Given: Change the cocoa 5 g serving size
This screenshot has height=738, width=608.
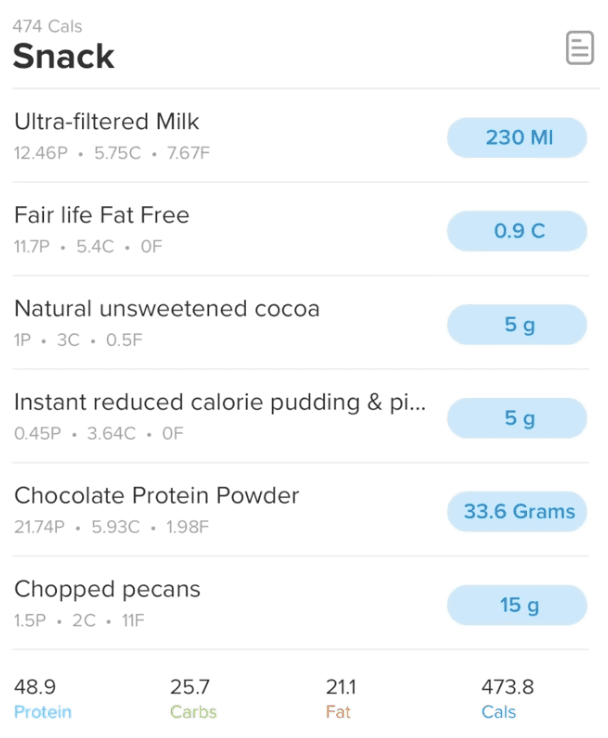Looking at the screenshot, I should (x=517, y=325).
